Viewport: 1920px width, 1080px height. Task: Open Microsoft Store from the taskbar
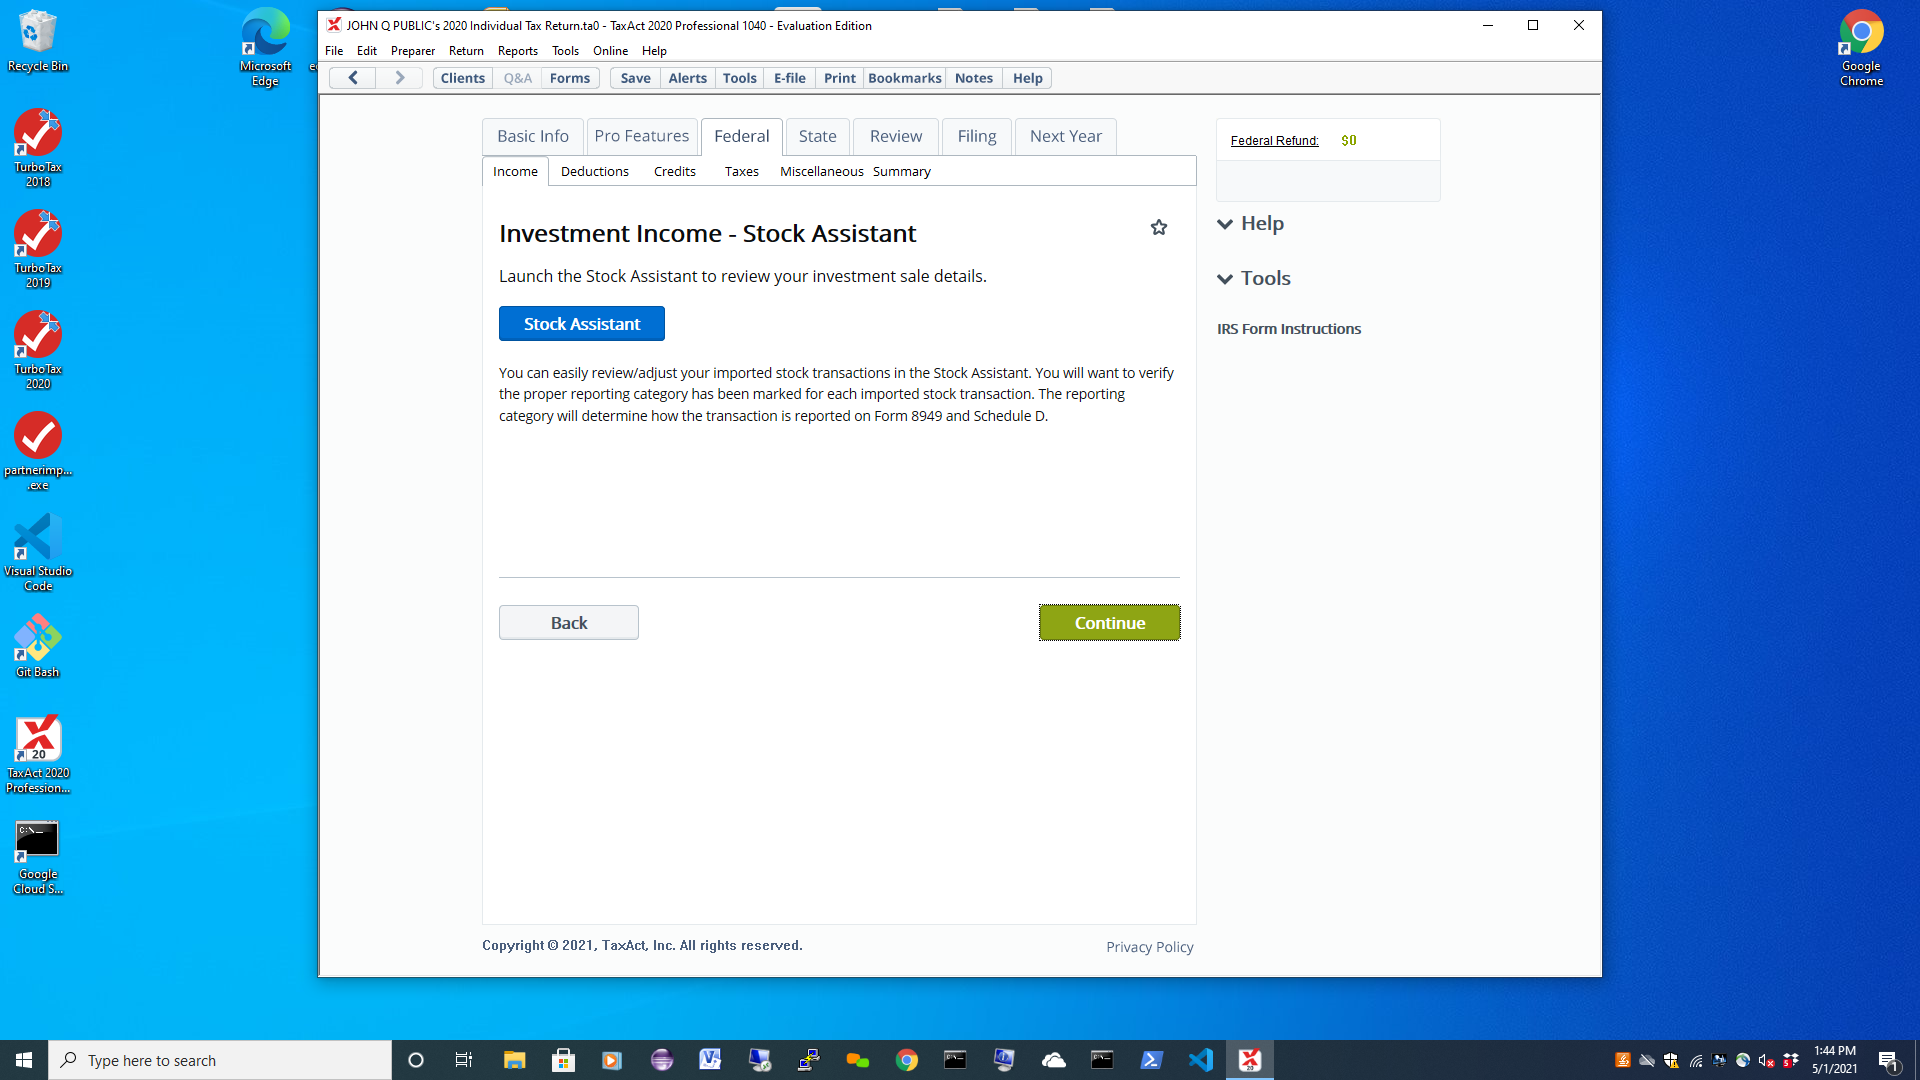[x=563, y=1060]
